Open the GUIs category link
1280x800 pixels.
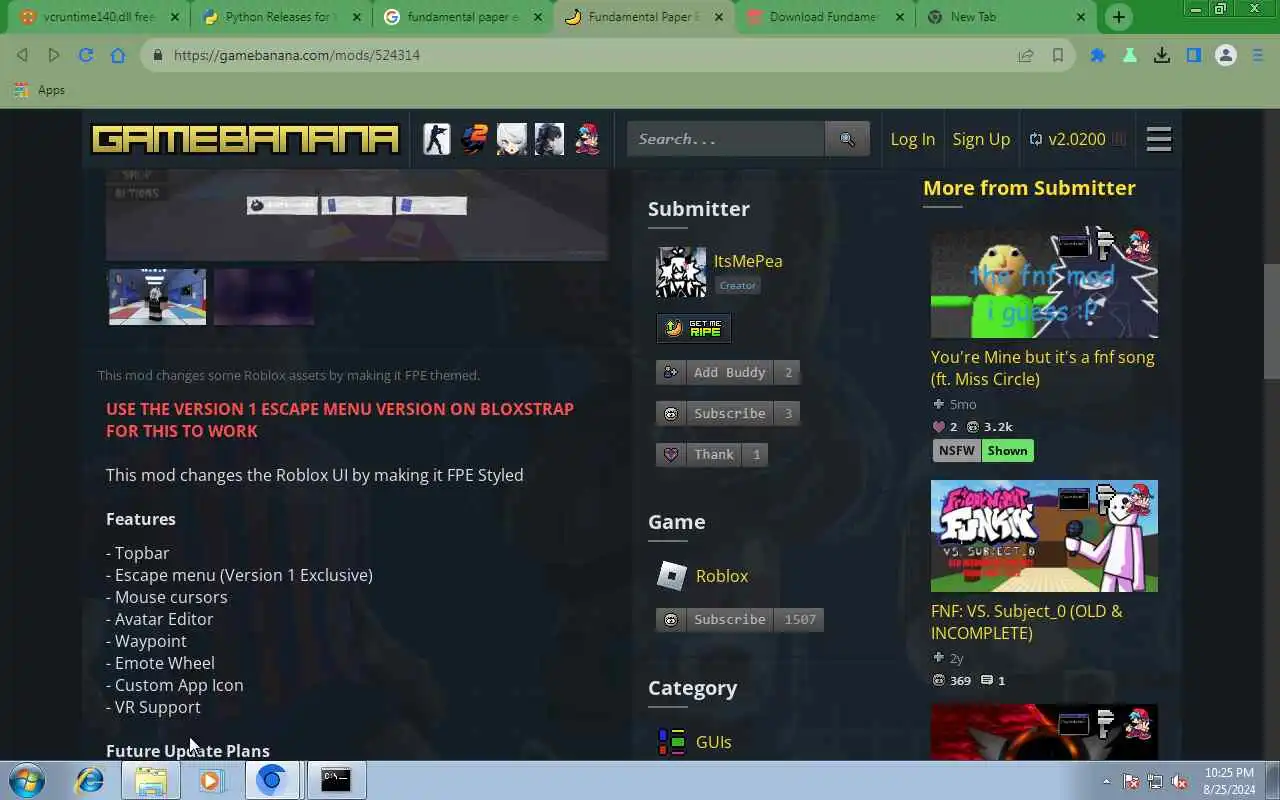pos(714,742)
